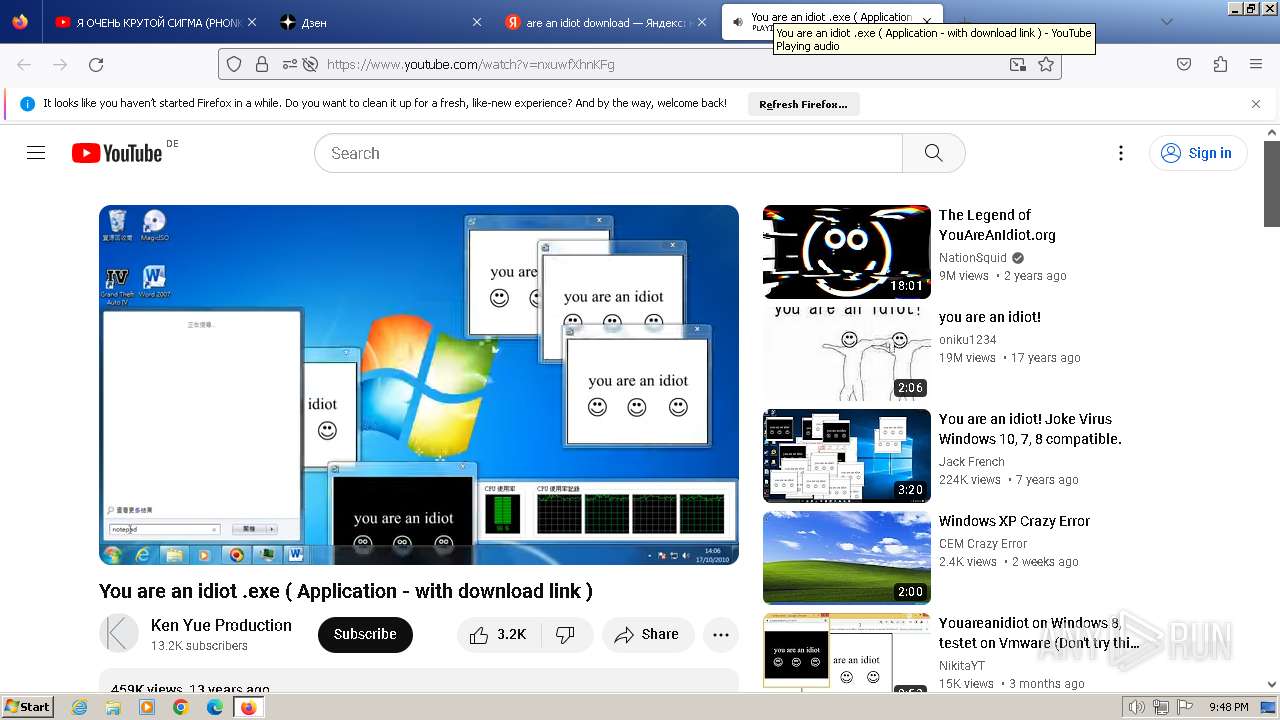The width and height of the screenshot is (1280, 720).
Task: Close the 'are an idiot download' Яндекс tab
Action: point(700,22)
